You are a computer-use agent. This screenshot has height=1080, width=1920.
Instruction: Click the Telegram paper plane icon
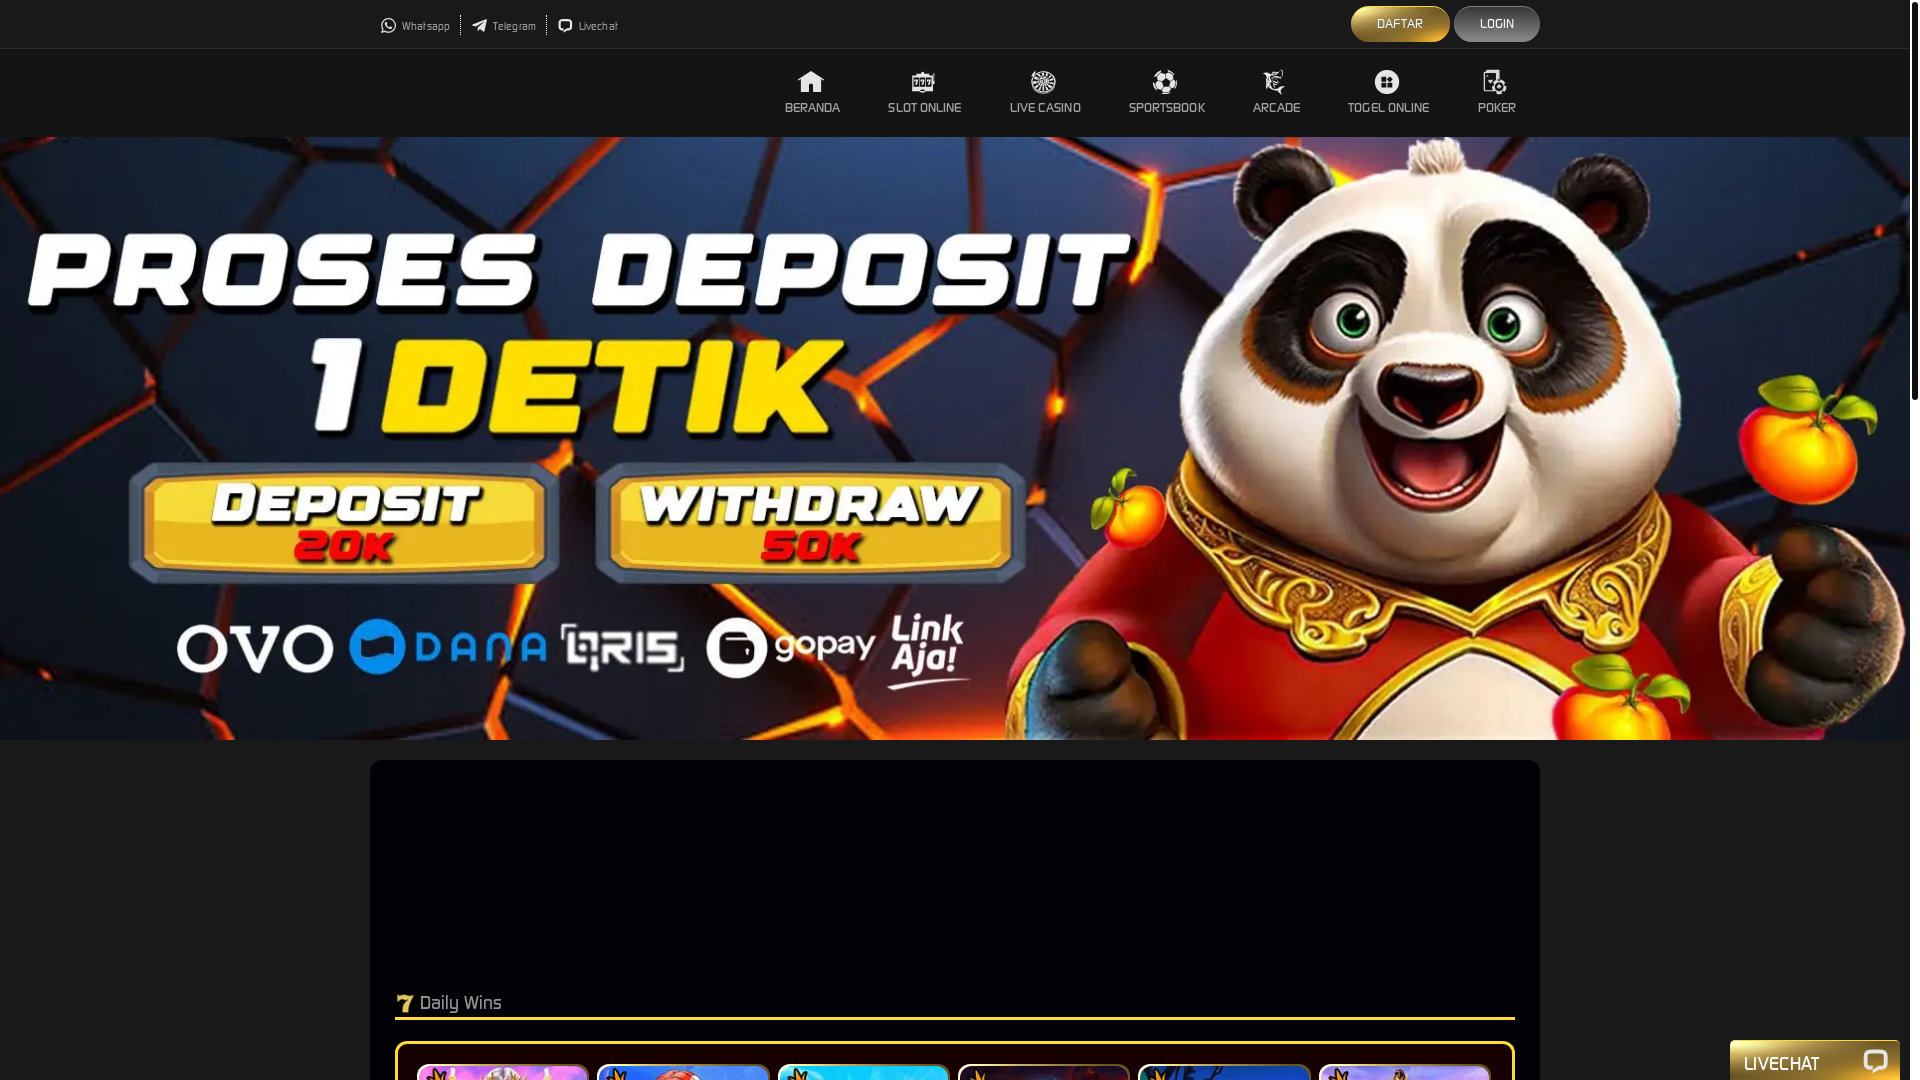[479, 26]
